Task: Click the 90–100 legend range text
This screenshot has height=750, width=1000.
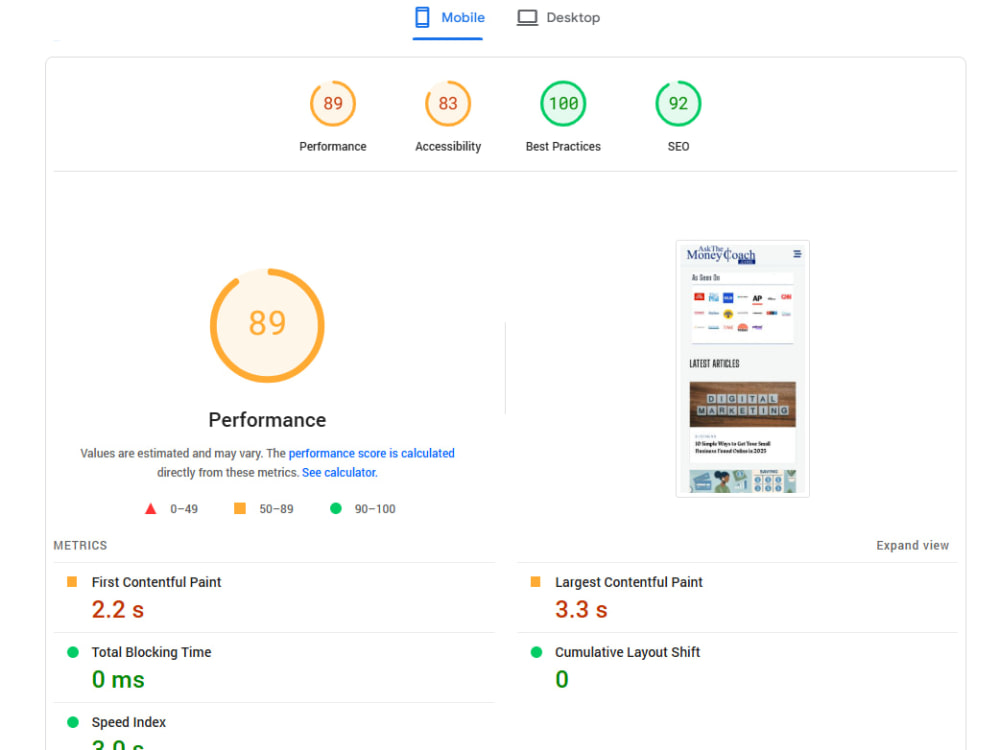Action: [375, 509]
